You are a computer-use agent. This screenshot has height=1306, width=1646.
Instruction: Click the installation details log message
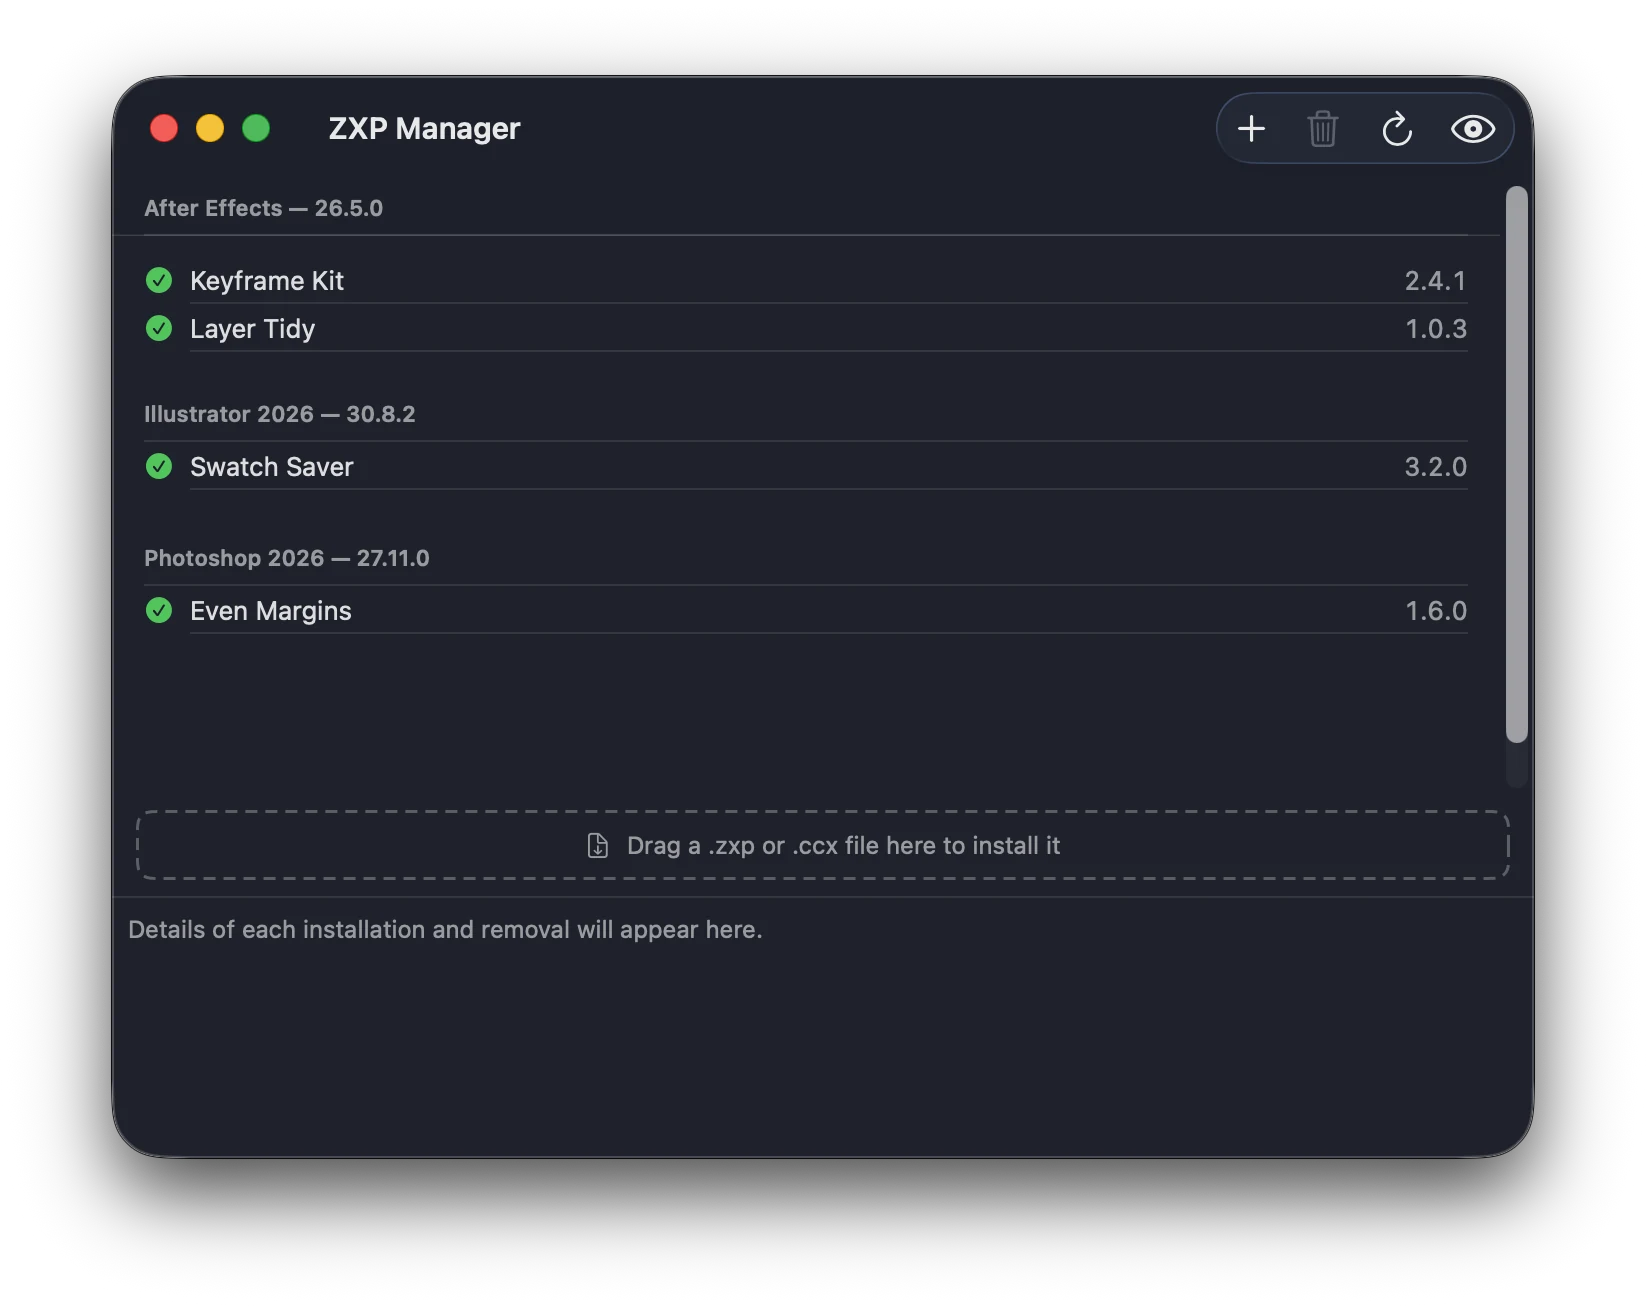coord(445,930)
